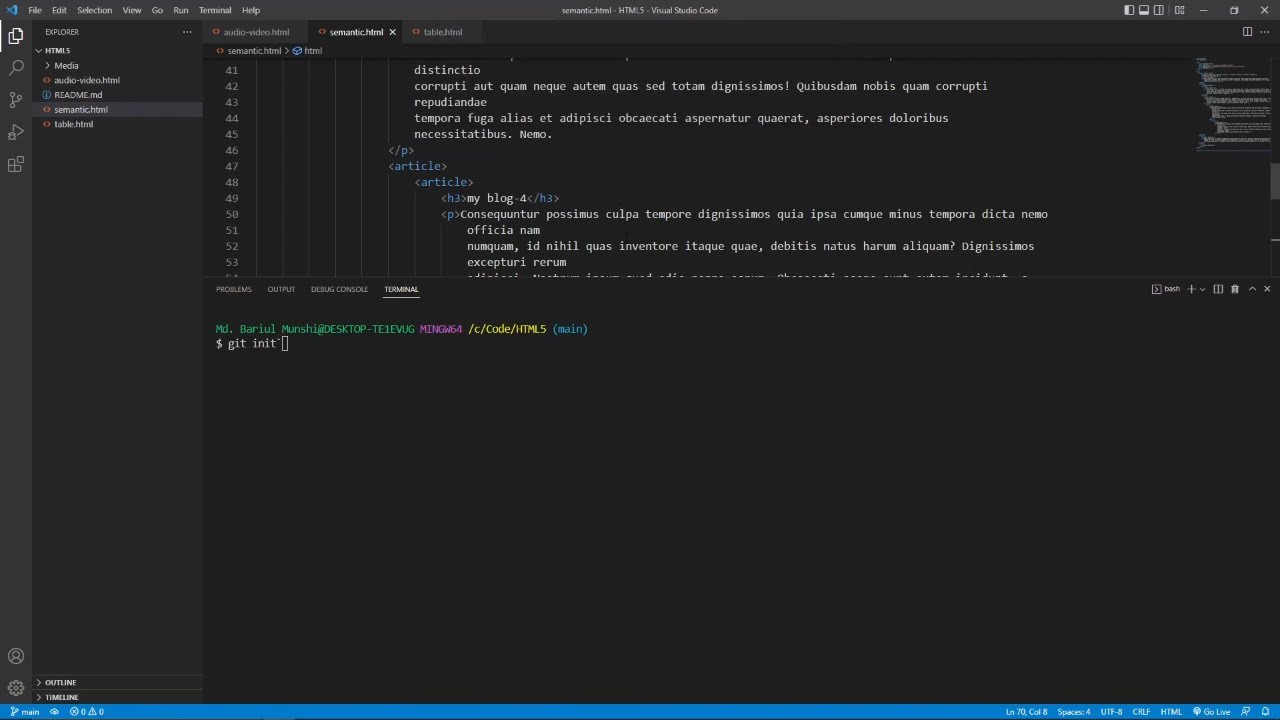Switch to the Debug Console tab
The image size is (1280, 720).
point(340,289)
